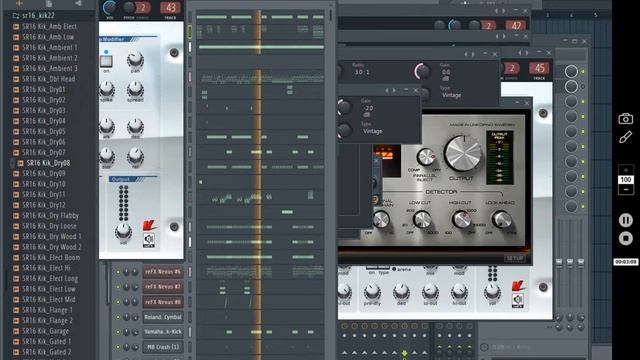Click the speaker audition icon in left synth window

pyautogui.click(x=149, y=240)
